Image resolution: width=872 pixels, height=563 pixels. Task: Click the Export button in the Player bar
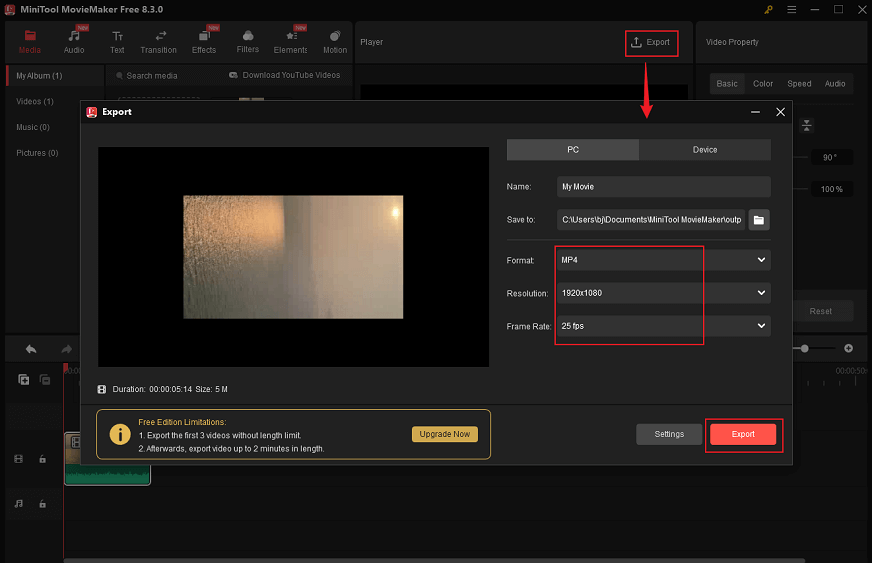coord(651,43)
